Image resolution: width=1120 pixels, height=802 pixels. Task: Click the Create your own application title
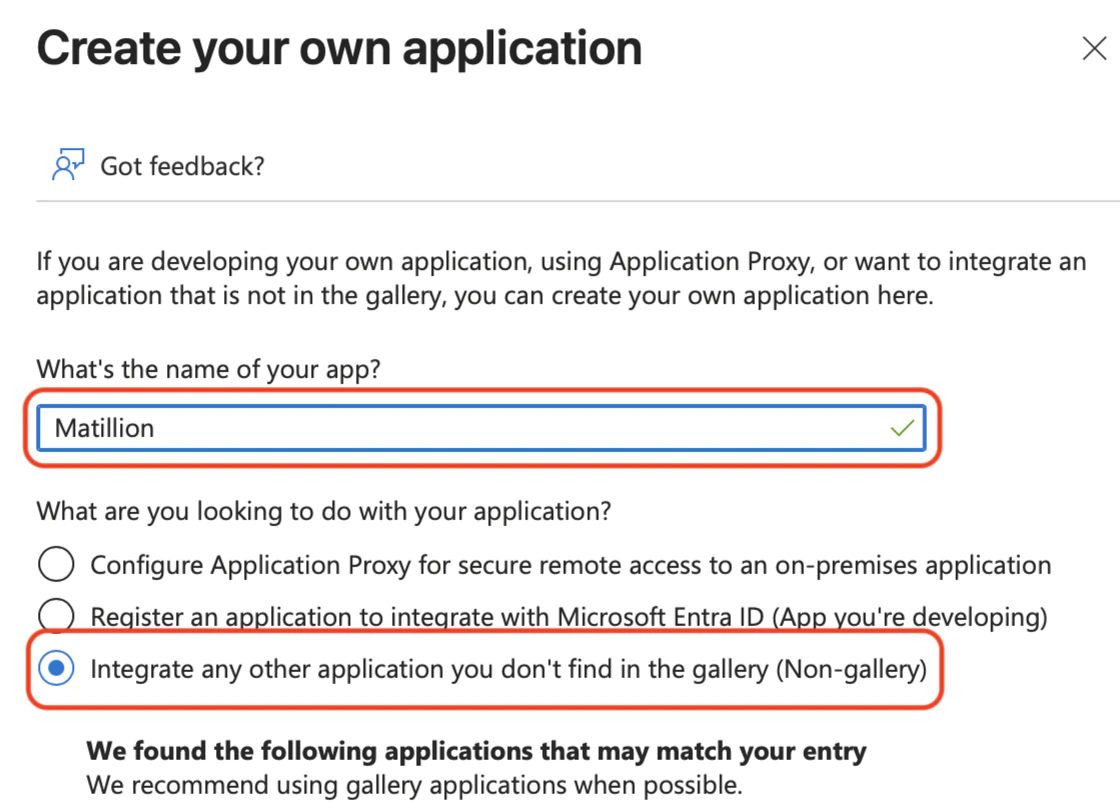tap(338, 47)
